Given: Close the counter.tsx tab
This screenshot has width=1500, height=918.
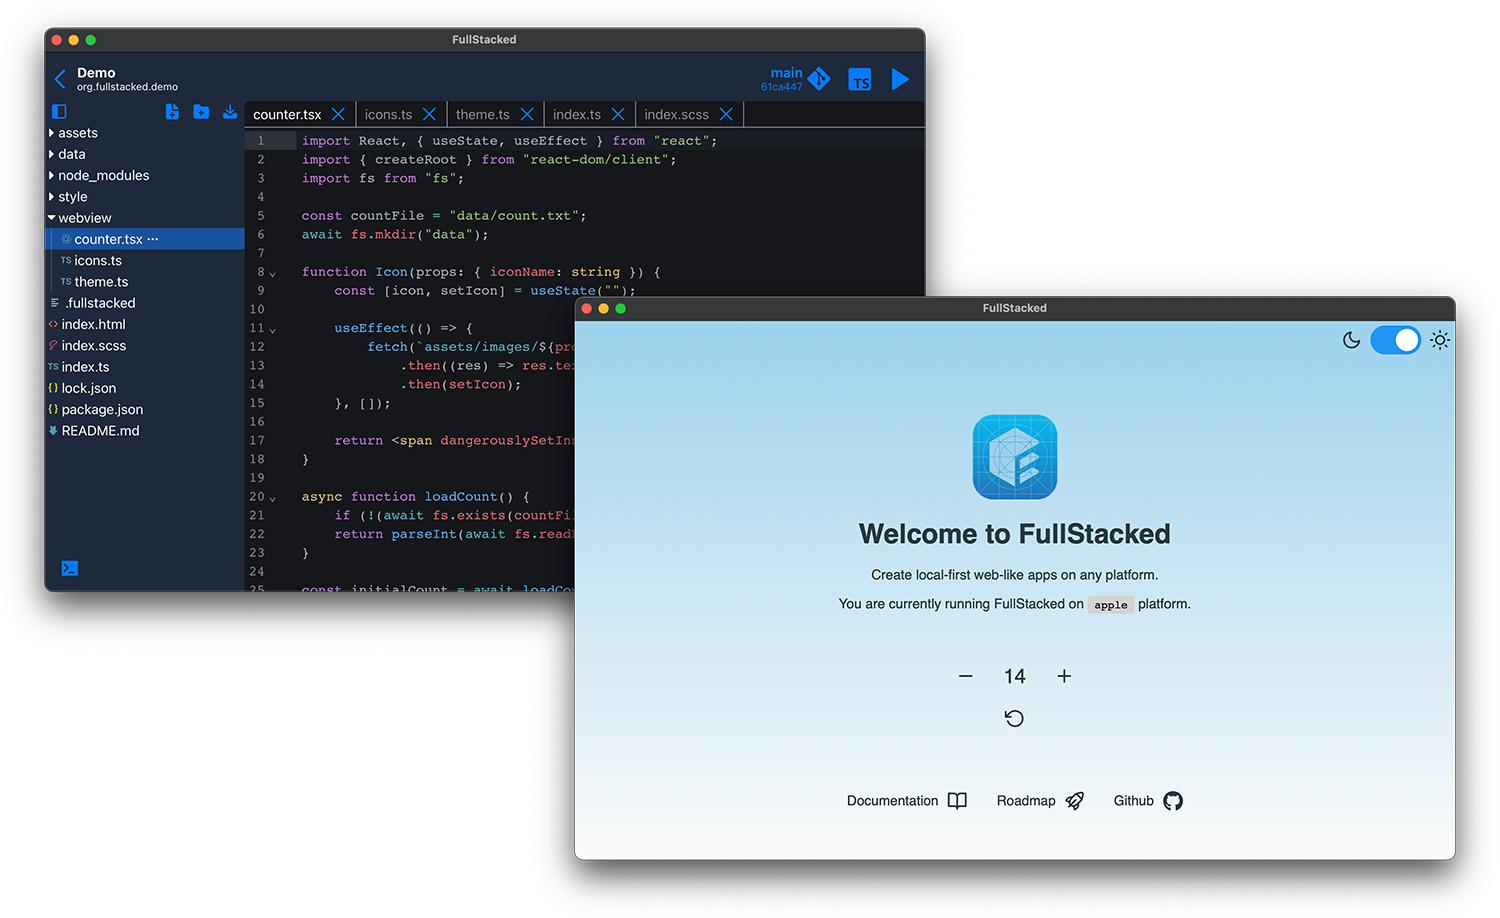Looking at the screenshot, I should [338, 114].
